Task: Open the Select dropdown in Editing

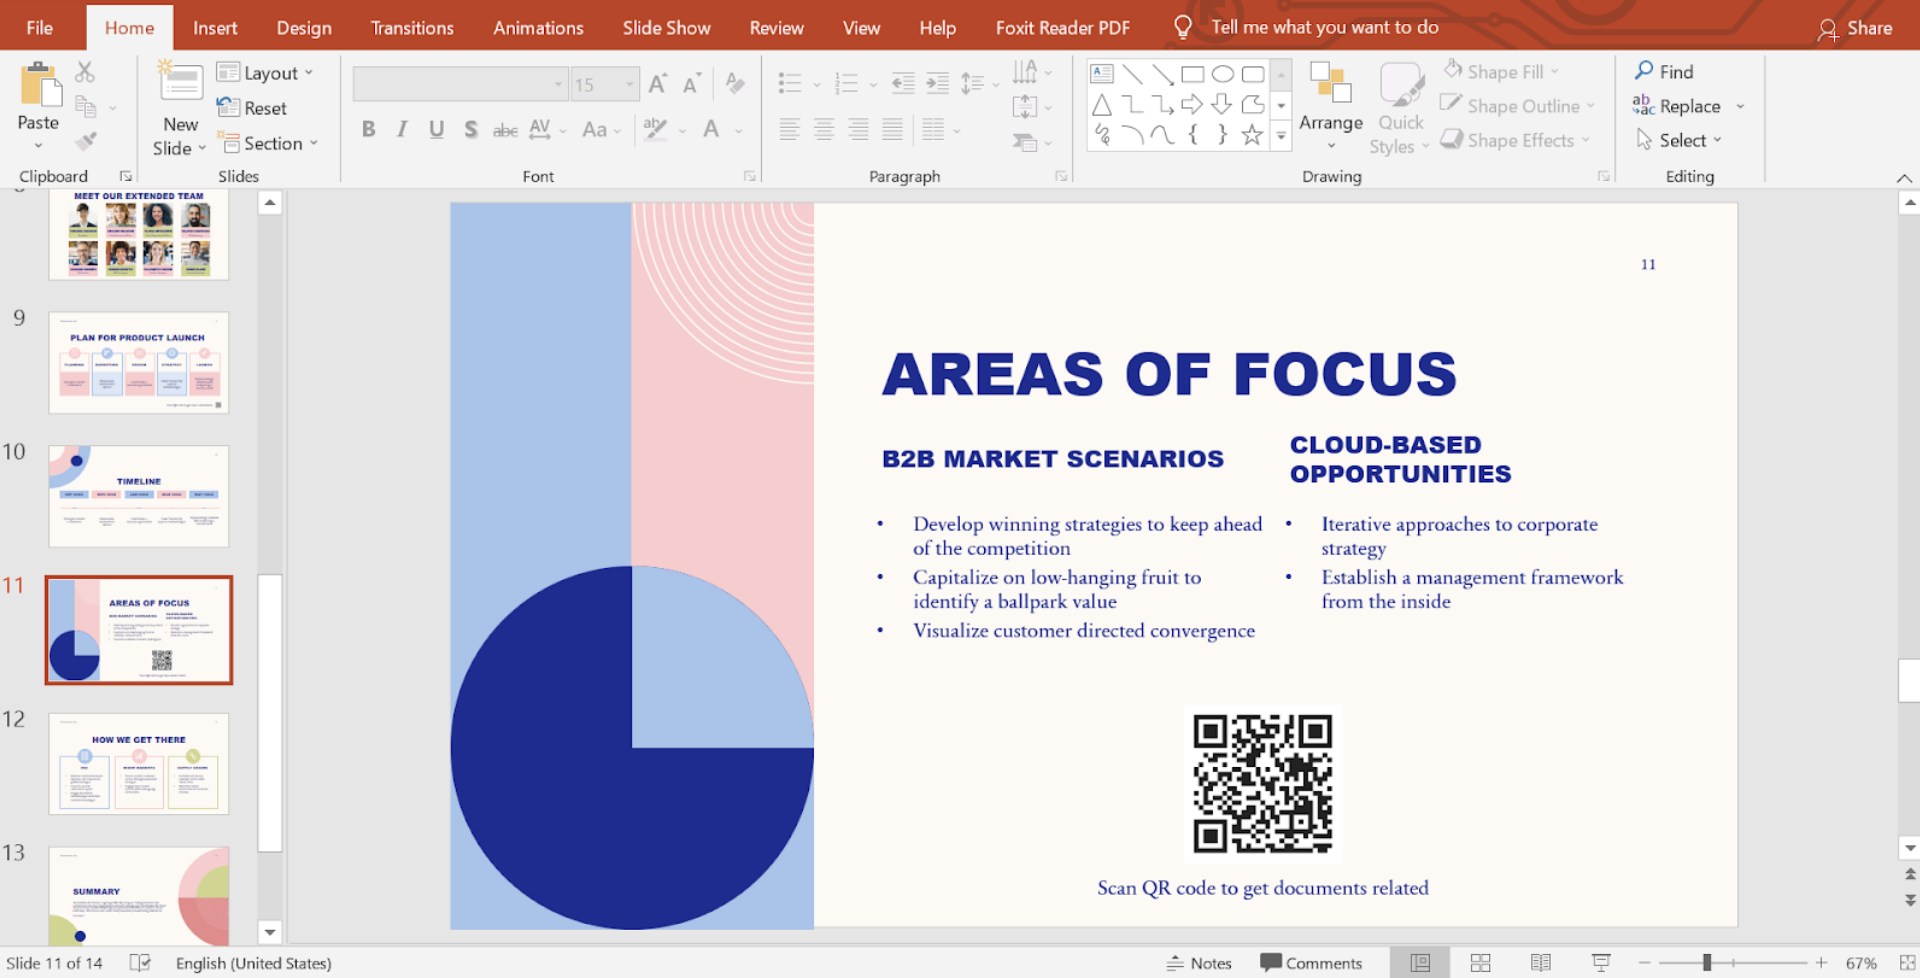Action: [1679, 140]
